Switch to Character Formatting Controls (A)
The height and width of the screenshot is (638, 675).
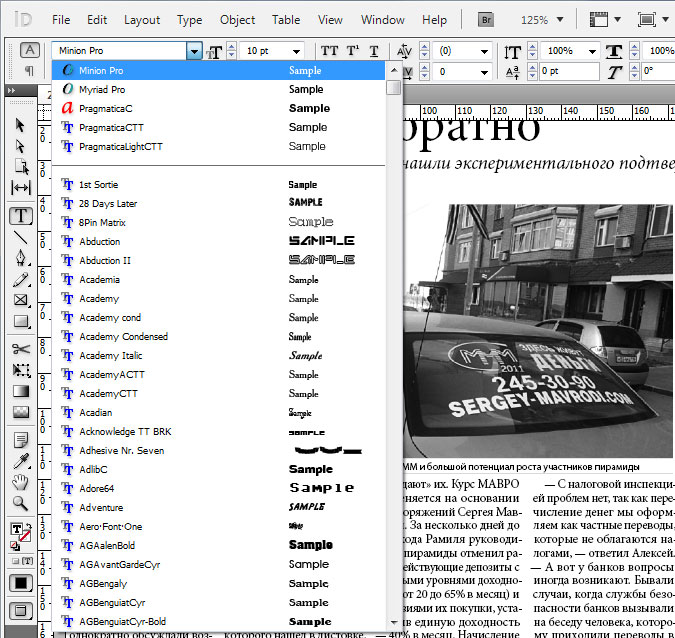[x=29, y=50]
